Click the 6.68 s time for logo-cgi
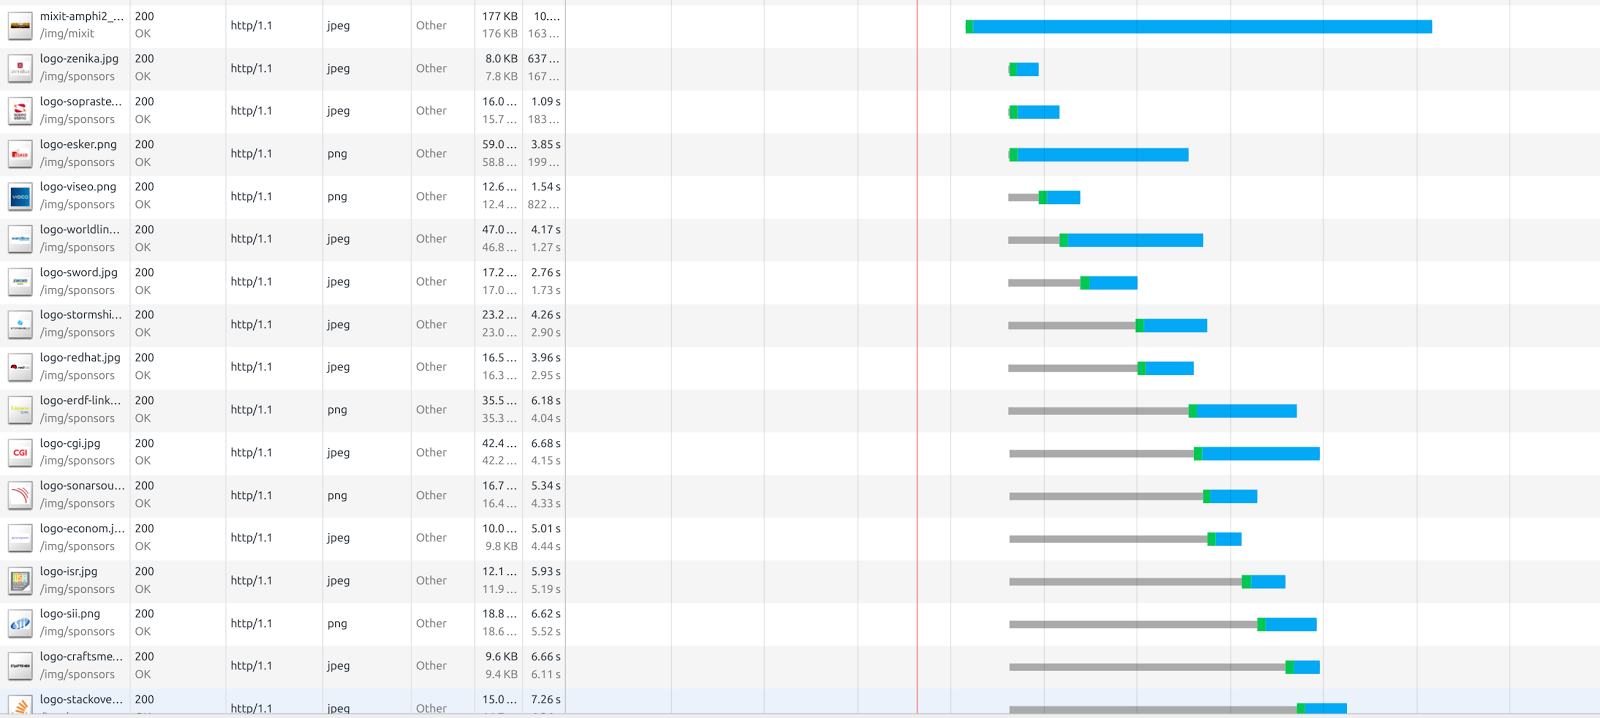Image resolution: width=1600 pixels, height=718 pixels. tap(546, 444)
